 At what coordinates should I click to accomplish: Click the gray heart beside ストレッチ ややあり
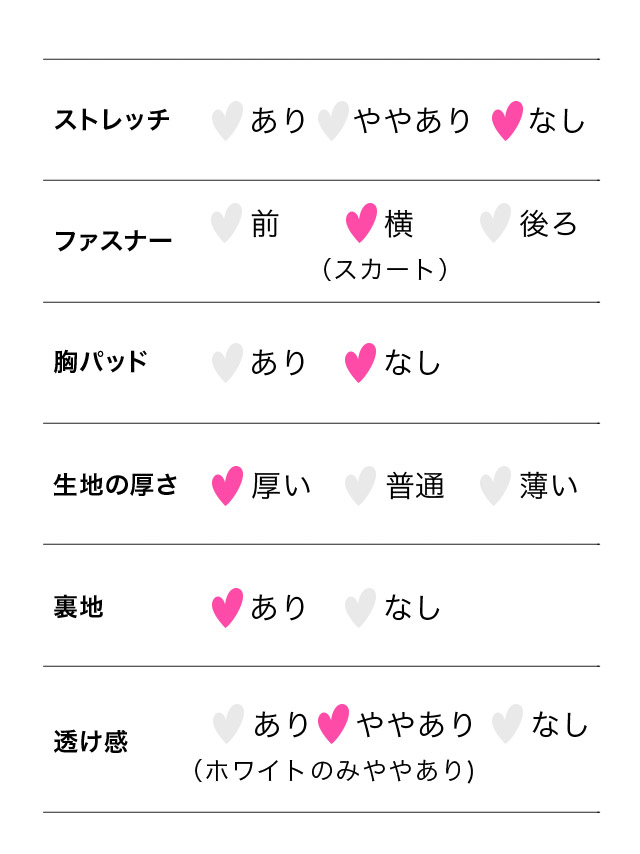pyautogui.click(x=332, y=121)
